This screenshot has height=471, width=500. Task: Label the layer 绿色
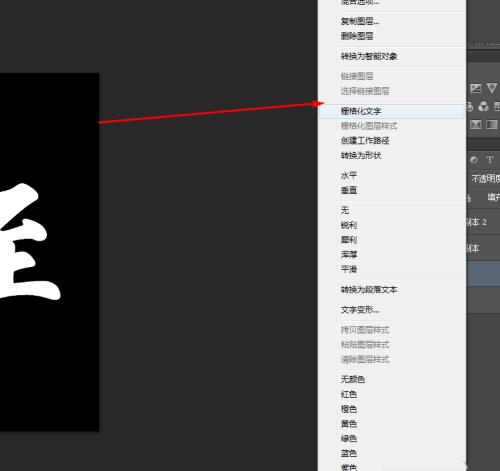(x=349, y=438)
